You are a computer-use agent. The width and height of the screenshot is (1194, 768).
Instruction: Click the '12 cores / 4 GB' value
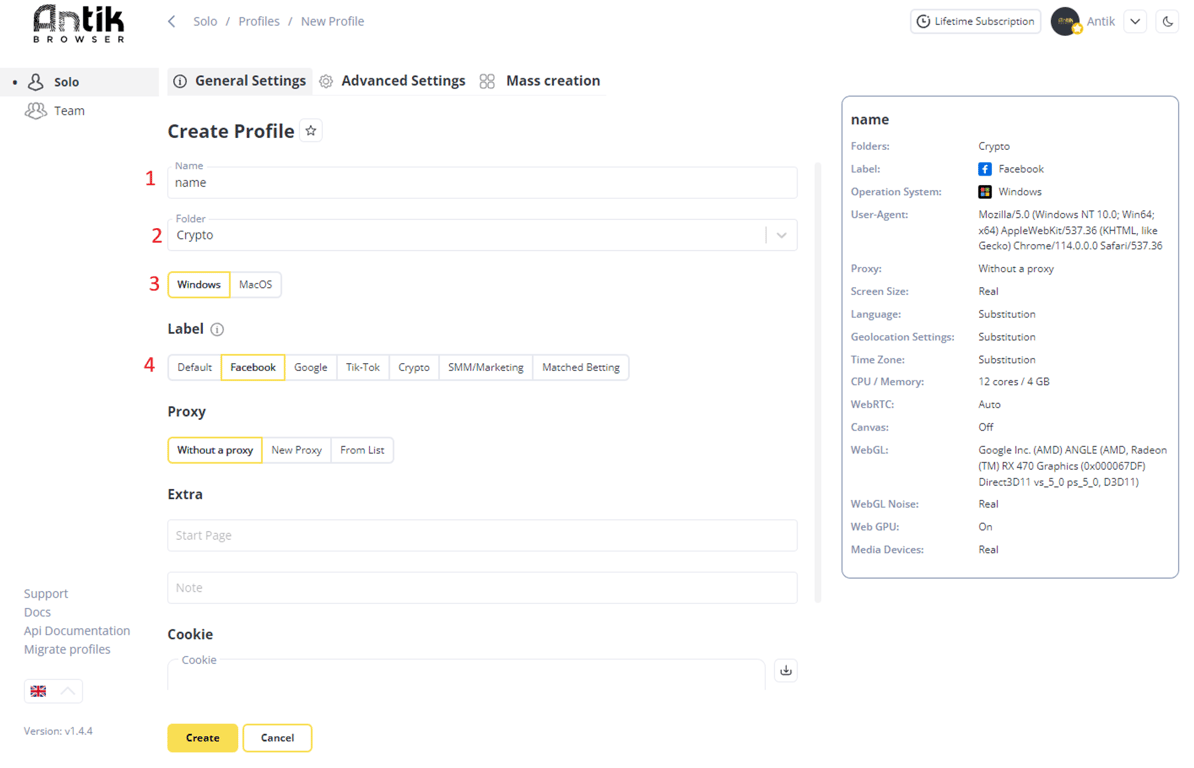click(1014, 382)
